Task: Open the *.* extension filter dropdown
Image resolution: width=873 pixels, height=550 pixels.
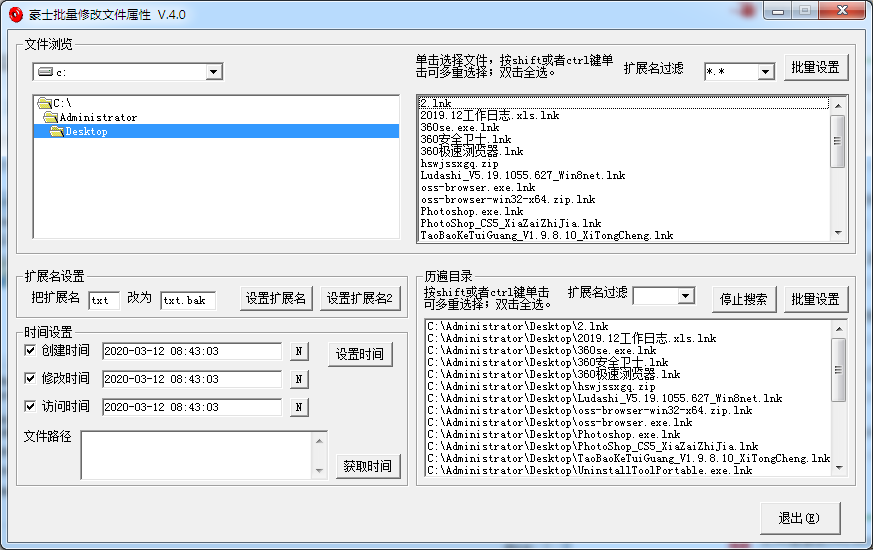Action: coord(766,72)
